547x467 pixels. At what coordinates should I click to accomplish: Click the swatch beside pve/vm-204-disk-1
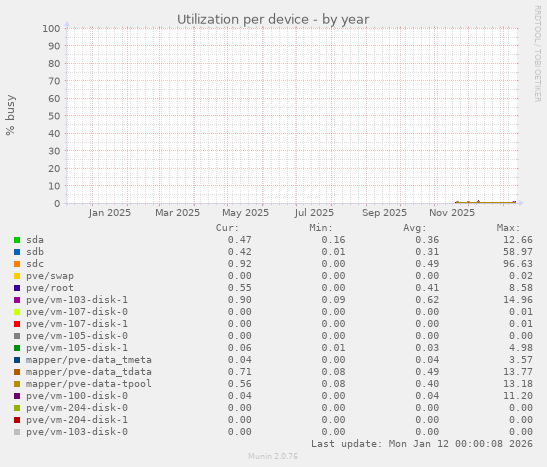(x=17, y=420)
